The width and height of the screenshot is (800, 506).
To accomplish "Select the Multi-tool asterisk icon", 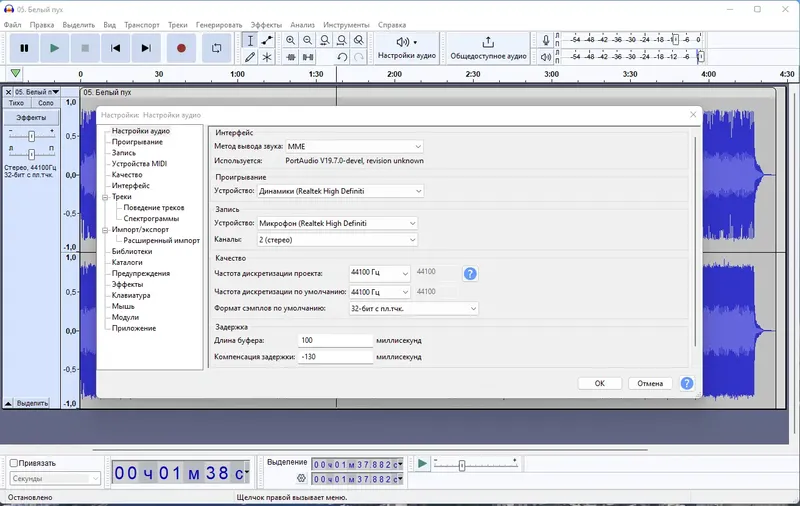I will 267,57.
